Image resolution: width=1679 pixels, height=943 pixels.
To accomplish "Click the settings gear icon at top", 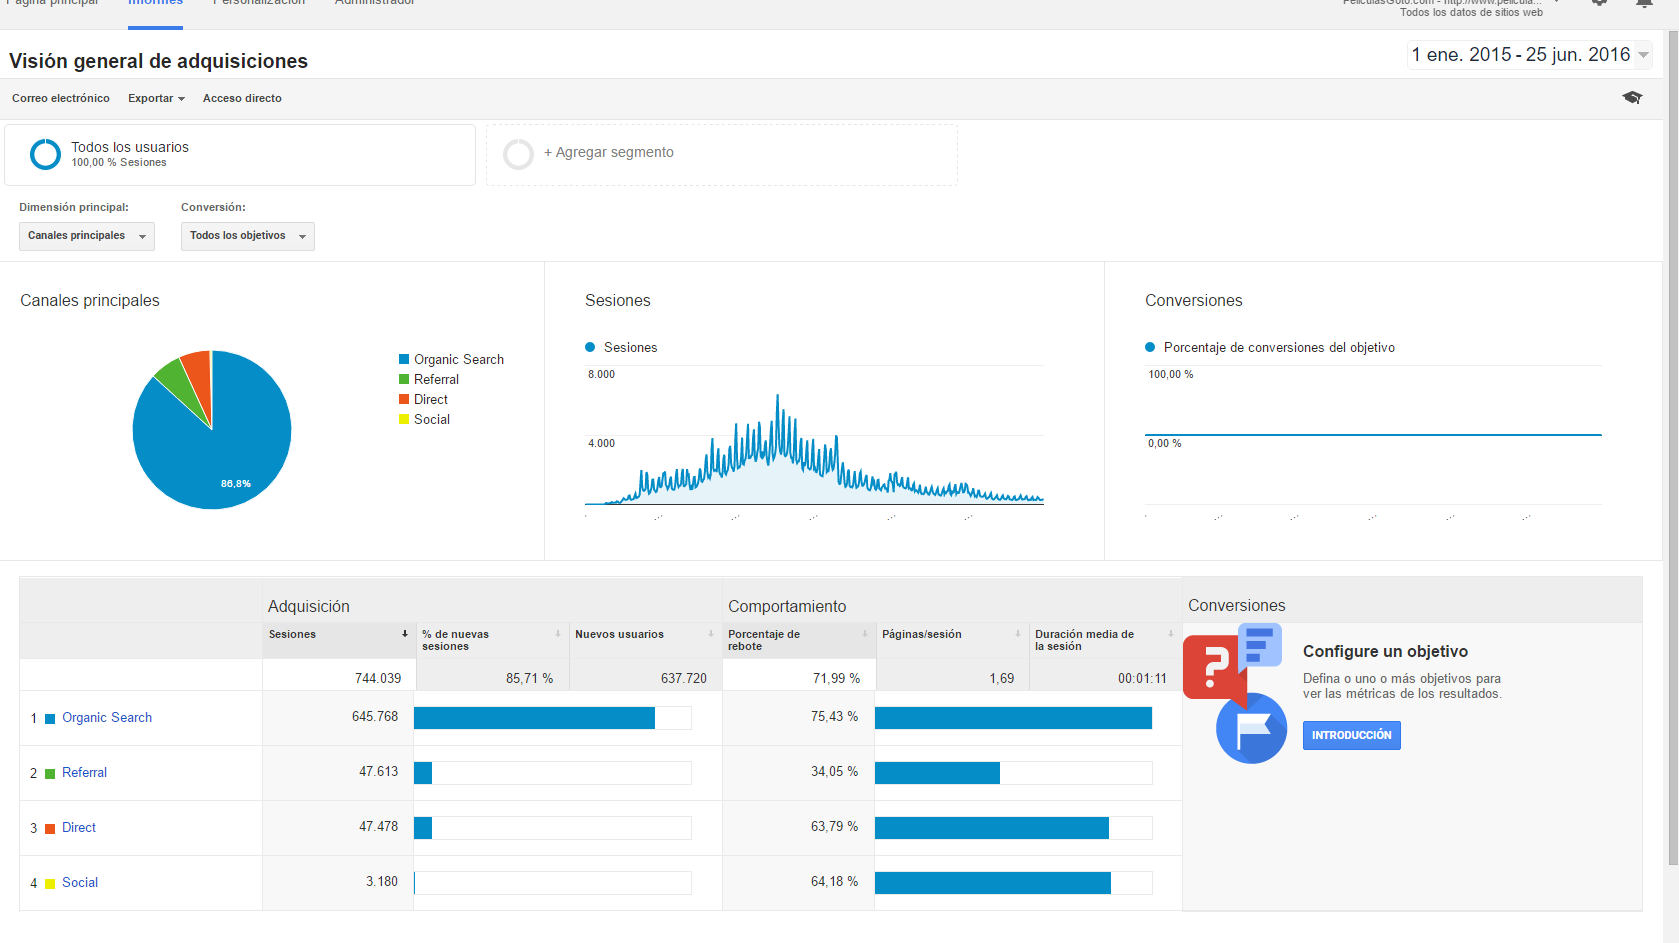I will point(1599,3).
